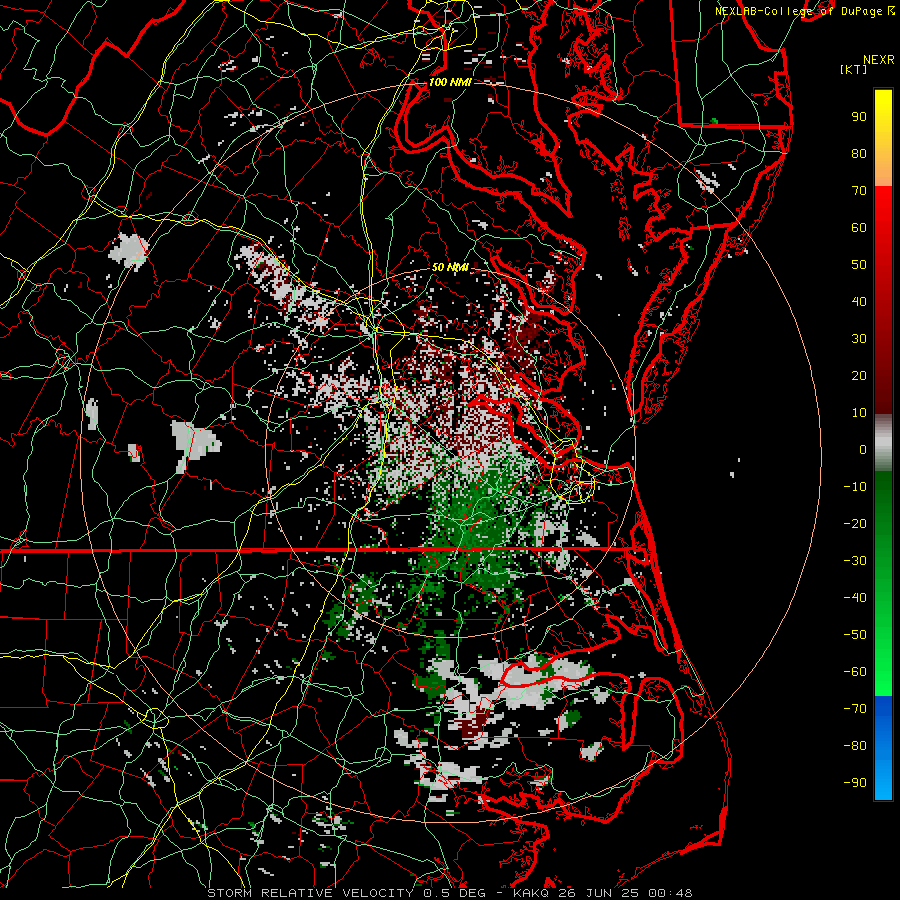Click the storm relative velocity caption at the bottom

[449, 893]
